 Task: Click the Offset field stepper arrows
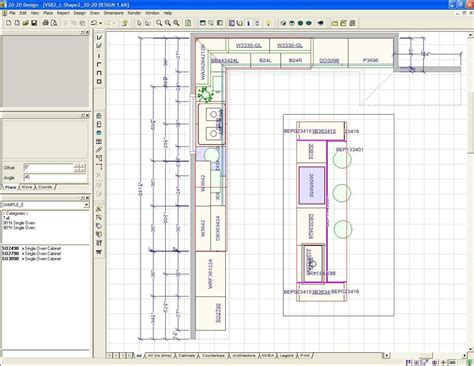80,167
